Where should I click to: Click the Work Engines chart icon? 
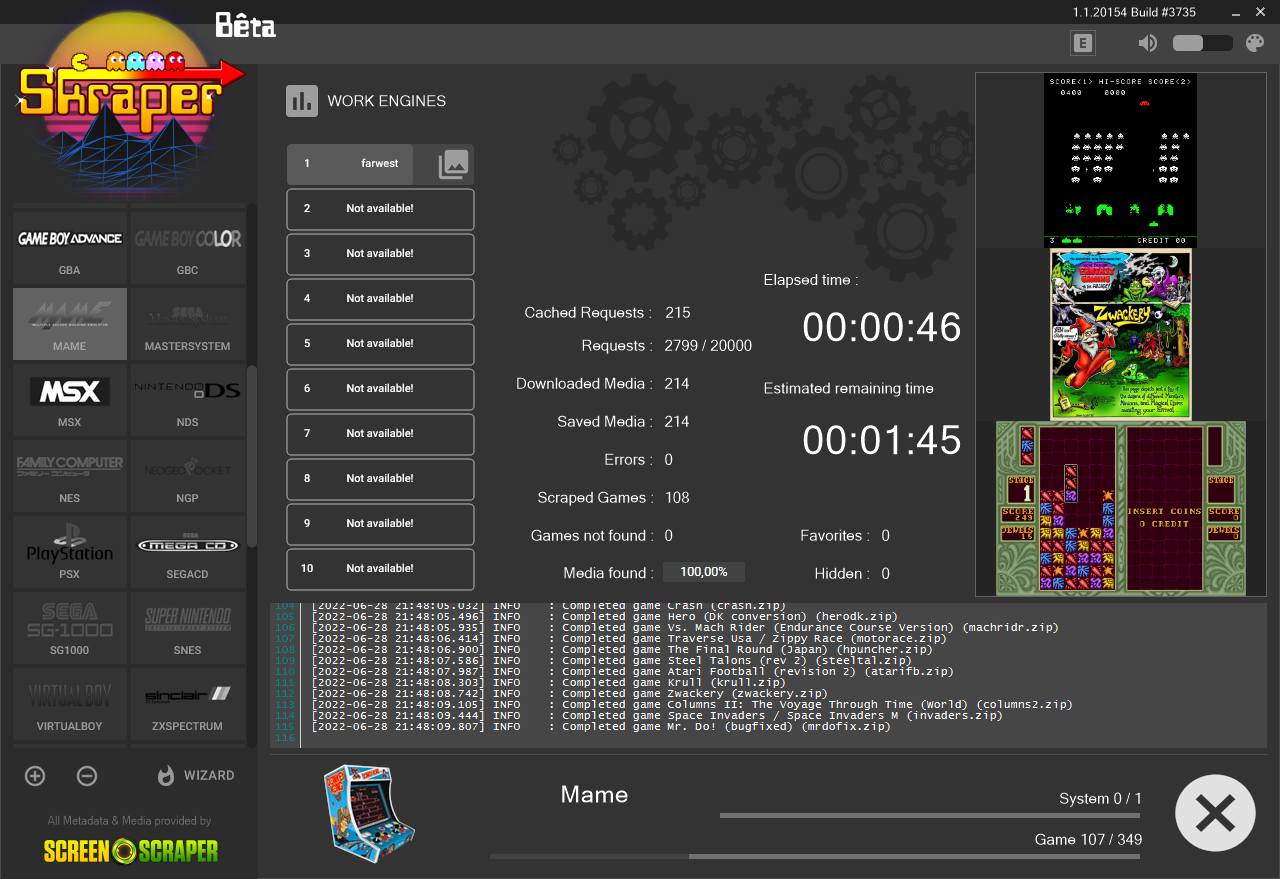click(302, 101)
